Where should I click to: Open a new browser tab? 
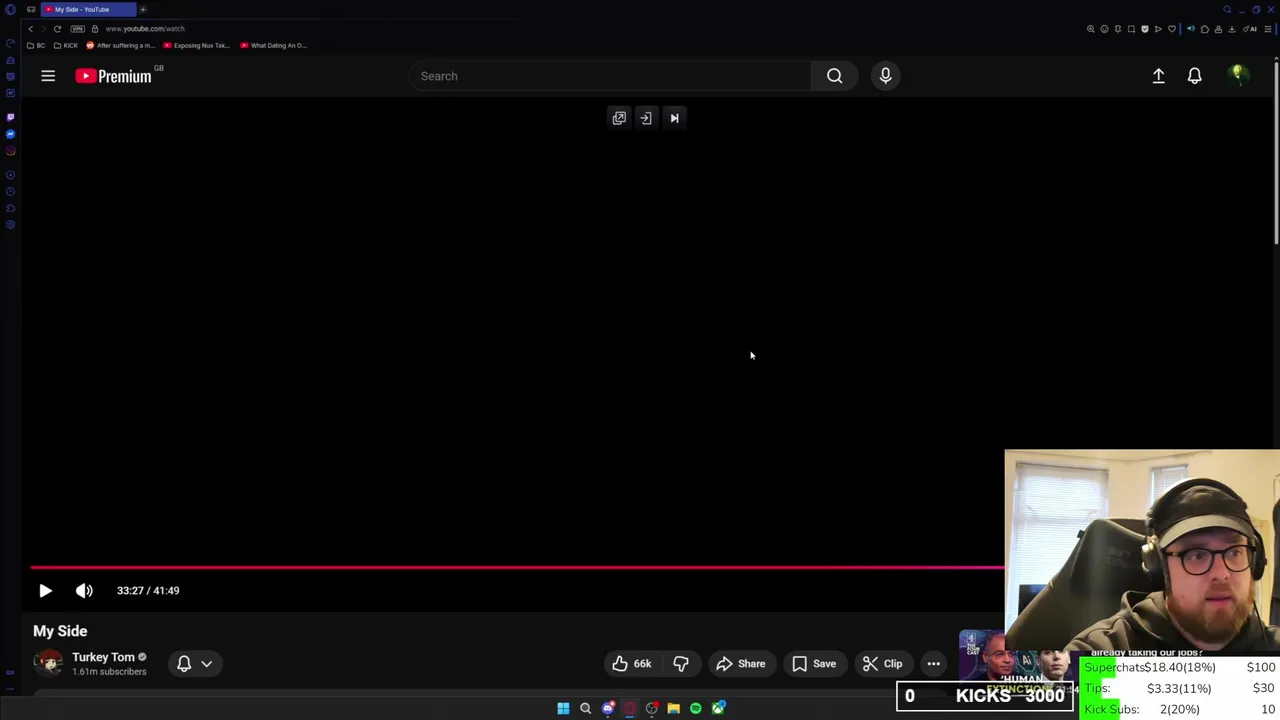143,9
